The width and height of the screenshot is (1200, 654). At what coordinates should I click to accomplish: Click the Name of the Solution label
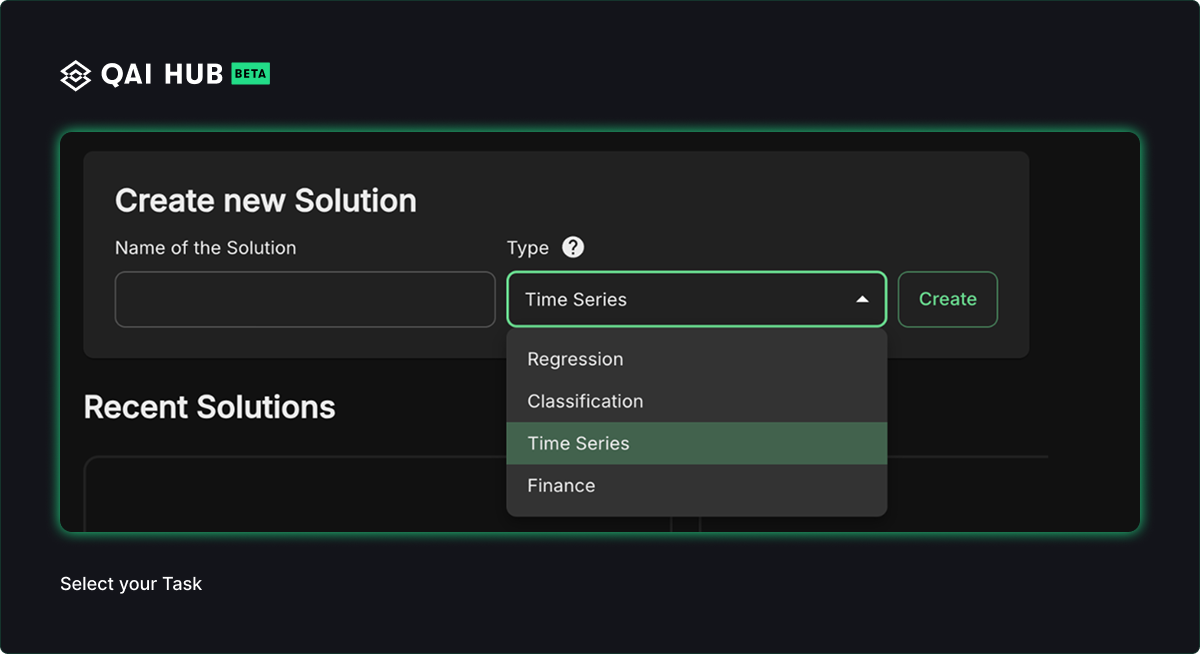pos(205,248)
